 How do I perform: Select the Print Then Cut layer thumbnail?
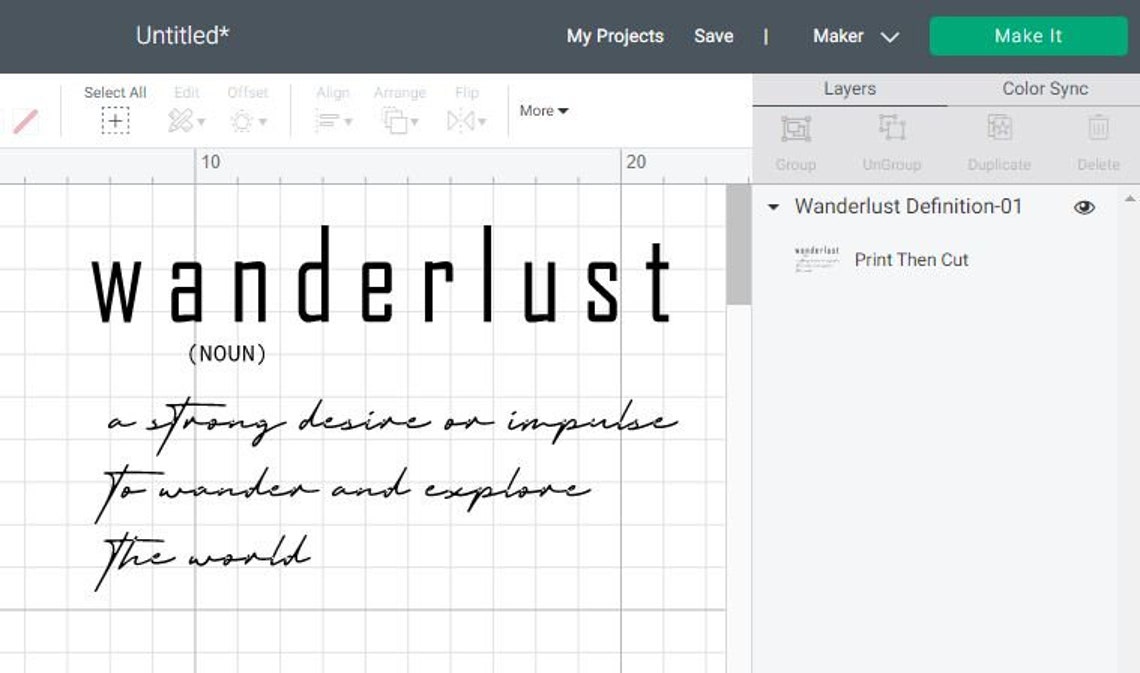(x=815, y=259)
